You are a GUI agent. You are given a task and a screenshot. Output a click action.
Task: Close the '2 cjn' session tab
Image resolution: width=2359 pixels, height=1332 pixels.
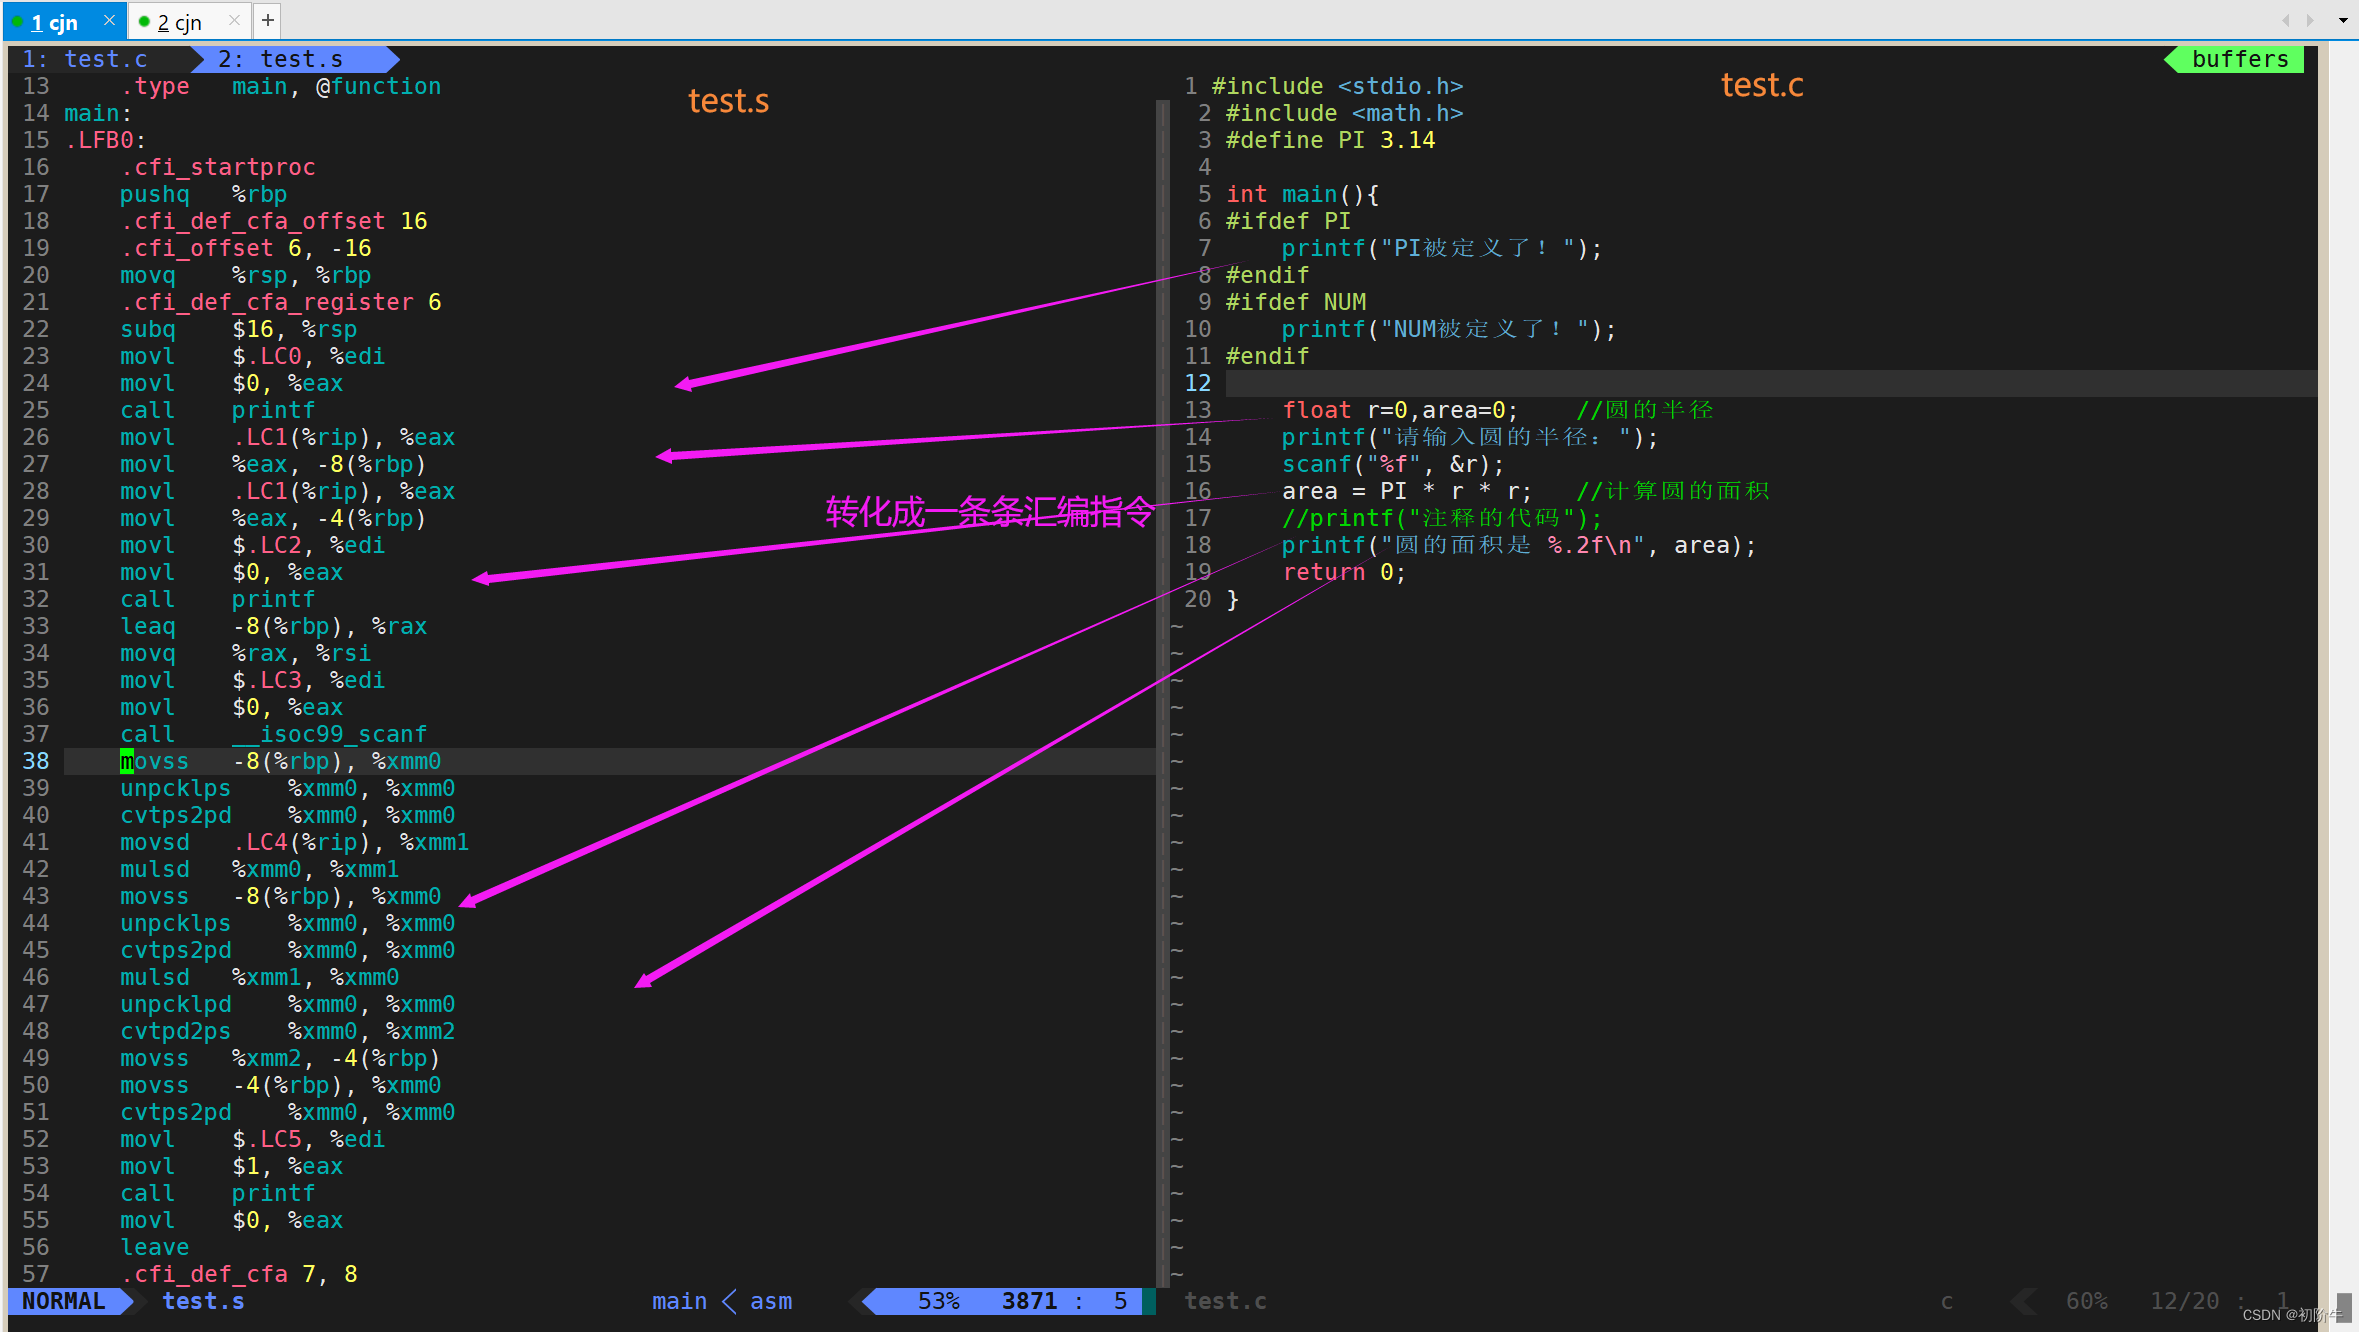[234, 20]
